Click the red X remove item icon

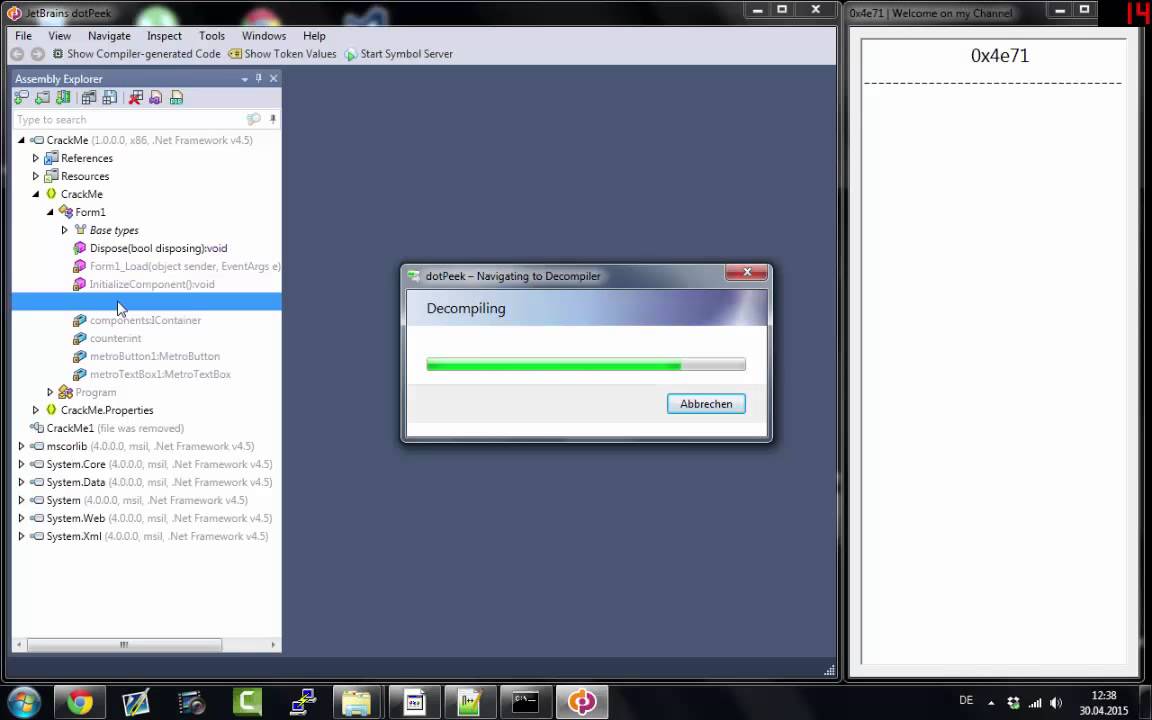(x=135, y=98)
